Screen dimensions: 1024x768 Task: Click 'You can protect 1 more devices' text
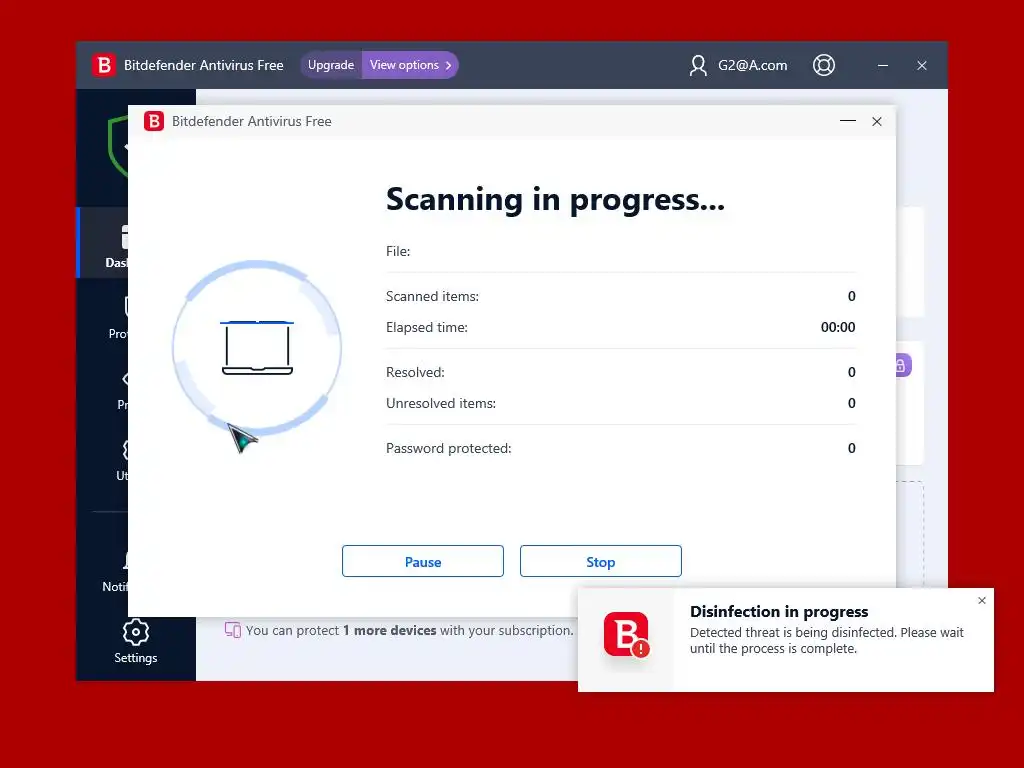click(x=409, y=630)
